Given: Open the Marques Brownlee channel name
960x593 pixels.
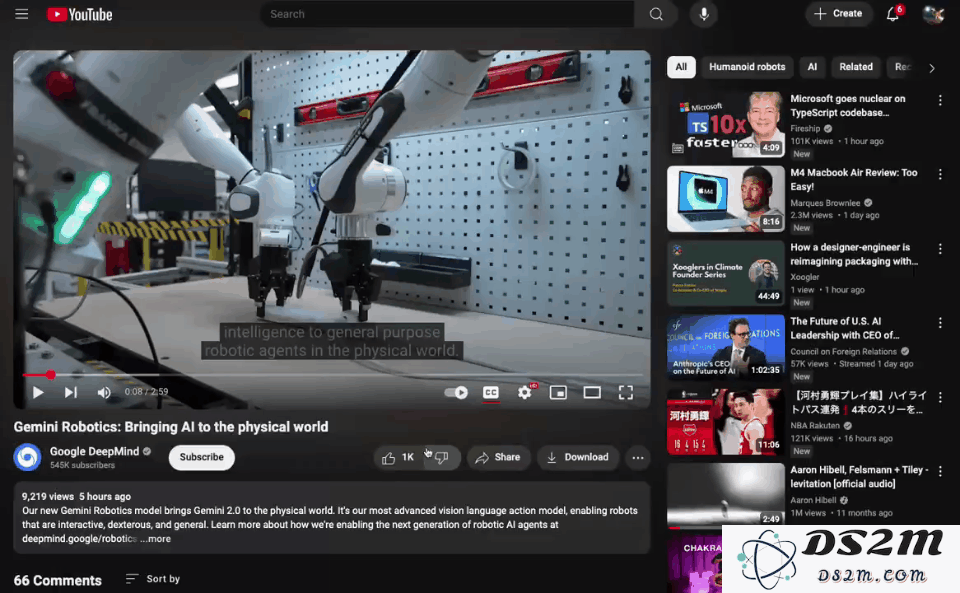Looking at the screenshot, I should point(825,203).
